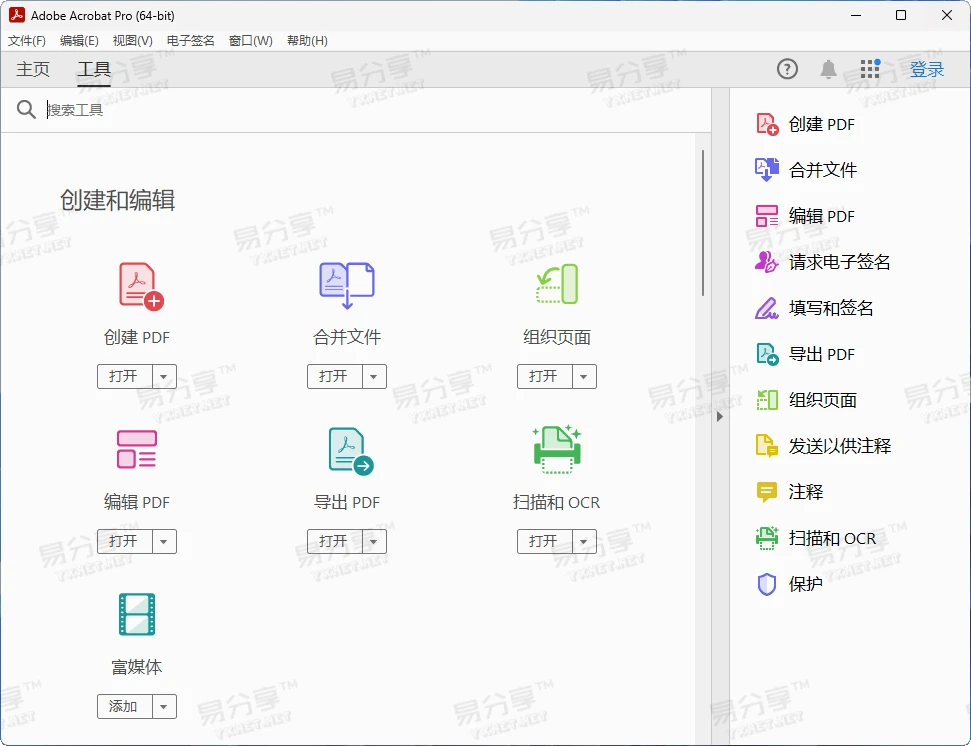Click 打开 button under 创建 PDF
The image size is (971, 746).
click(x=124, y=376)
